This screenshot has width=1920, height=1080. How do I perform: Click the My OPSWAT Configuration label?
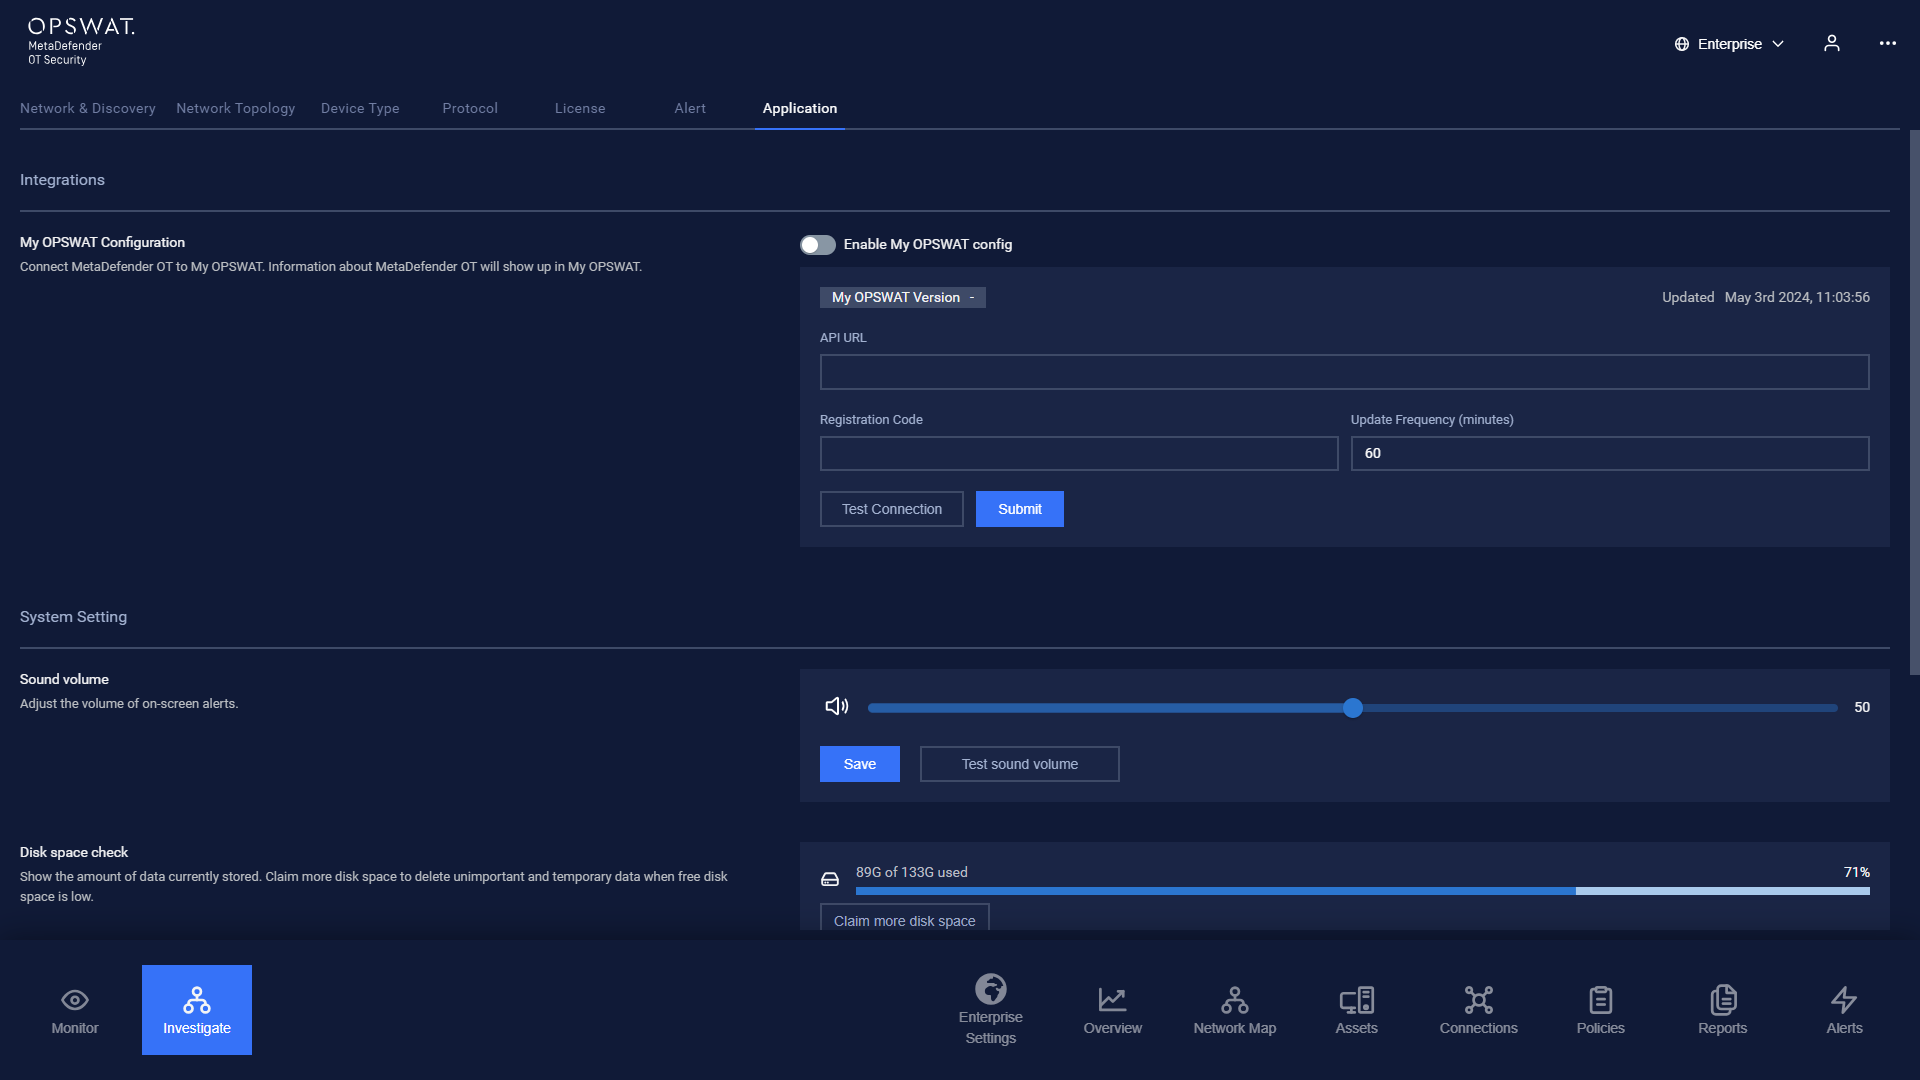(102, 242)
